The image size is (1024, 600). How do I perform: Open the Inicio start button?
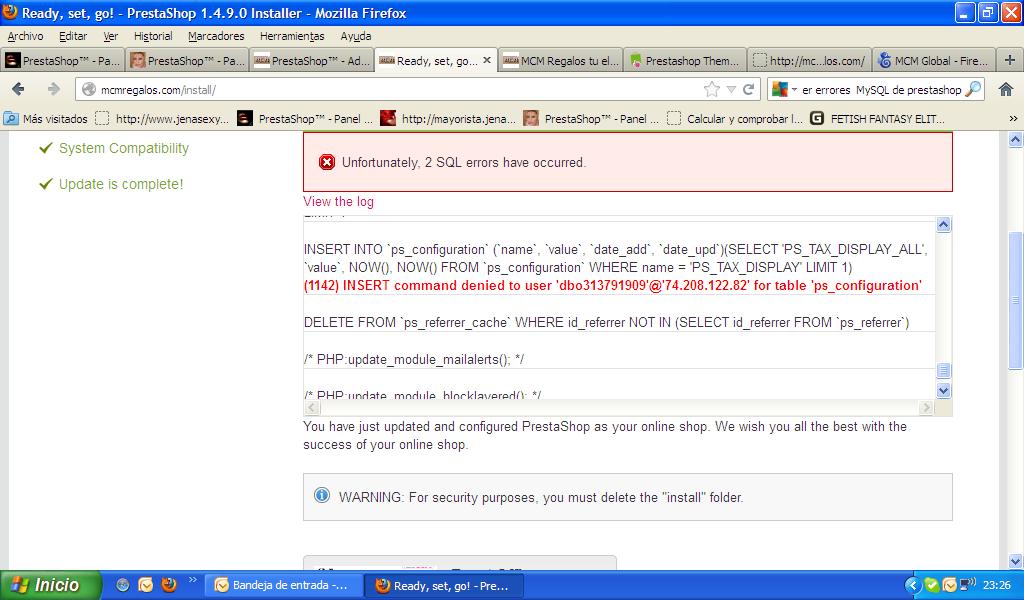(x=51, y=585)
